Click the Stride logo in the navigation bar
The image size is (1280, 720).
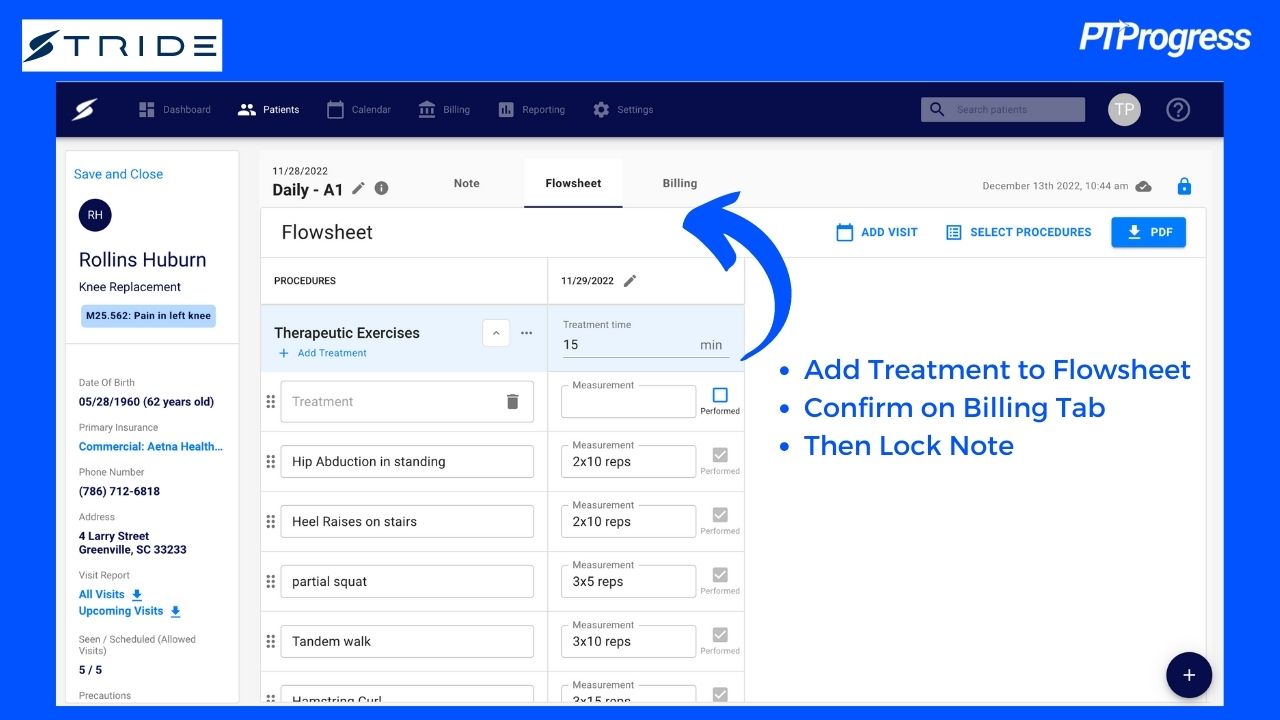click(x=84, y=109)
